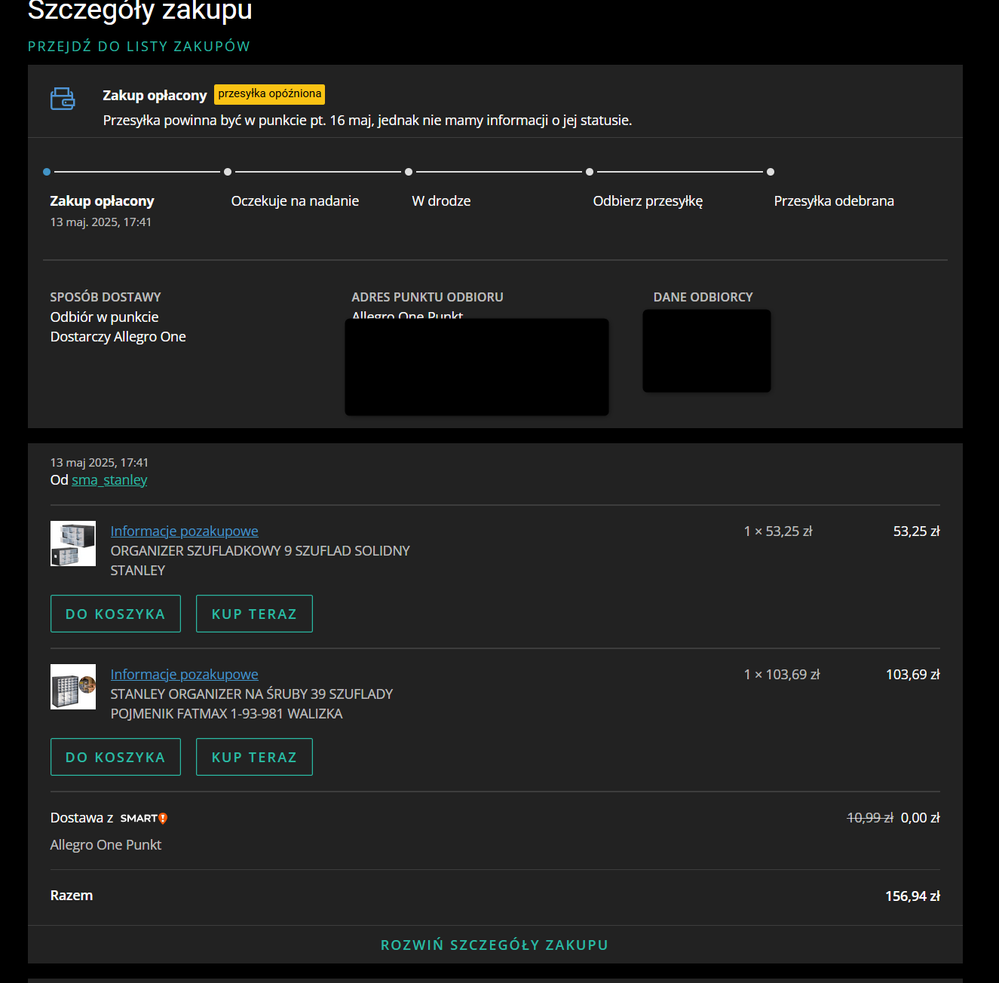
Task: Click the 'przesyłka opóźniona' yellow badge
Action: pyautogui.click(x=269, y=94)
